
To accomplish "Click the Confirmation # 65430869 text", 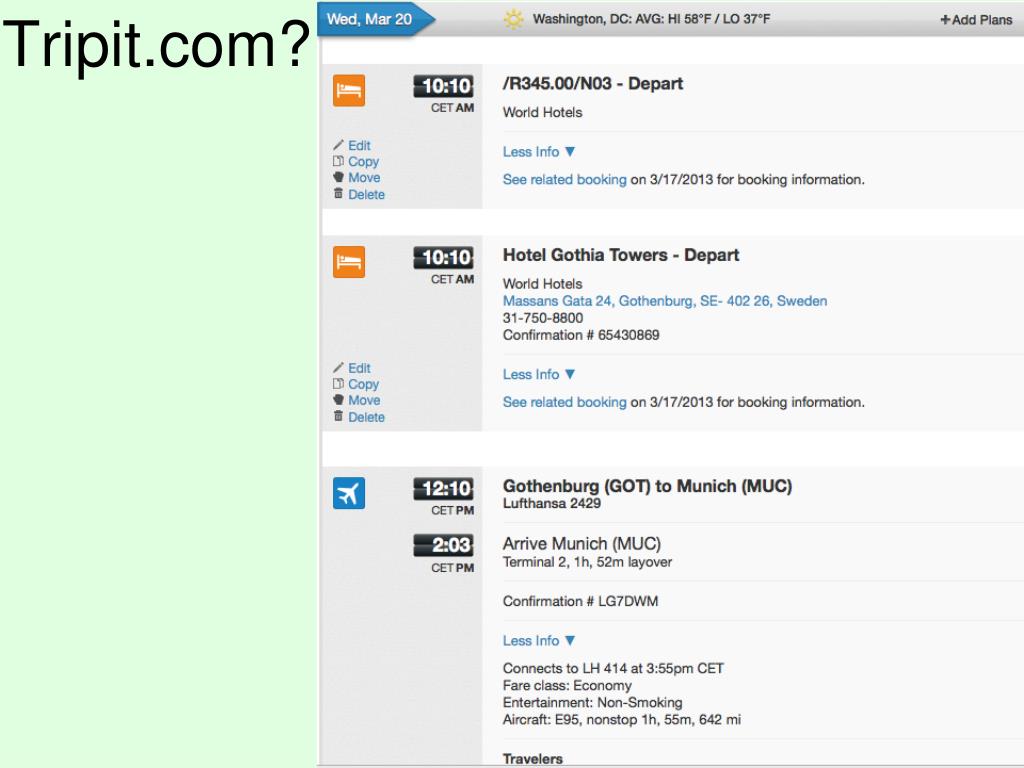I will pyautogui.click(x=581, y=335).
